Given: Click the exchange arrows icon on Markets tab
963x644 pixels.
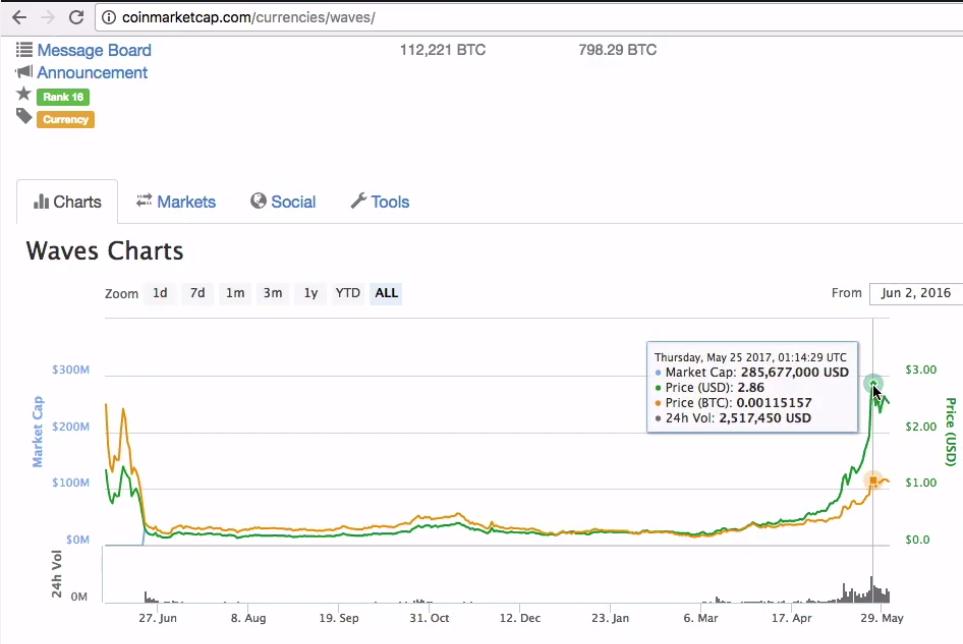Looking at the screenshot, I should click(144, 201).
